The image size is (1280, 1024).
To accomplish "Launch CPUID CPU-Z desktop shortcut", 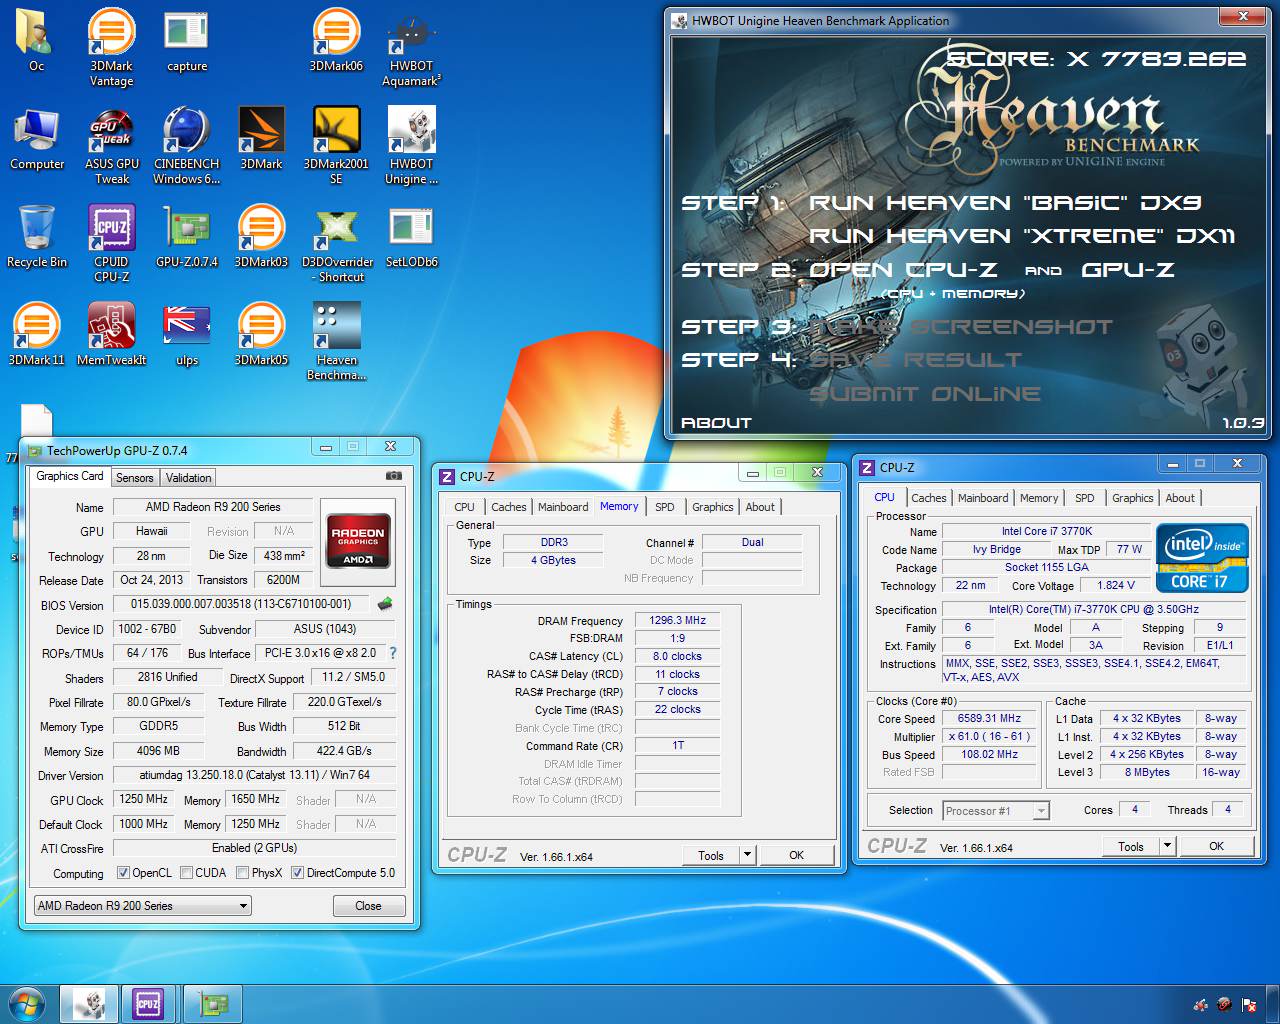I will click(111, 243).
